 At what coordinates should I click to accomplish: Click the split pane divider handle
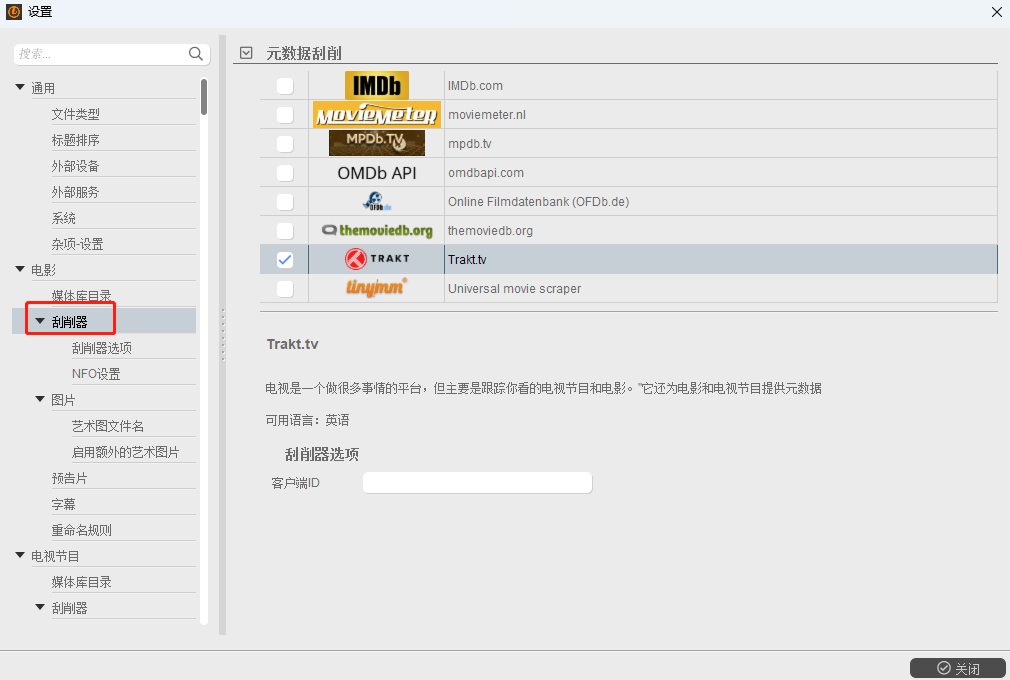223,335
